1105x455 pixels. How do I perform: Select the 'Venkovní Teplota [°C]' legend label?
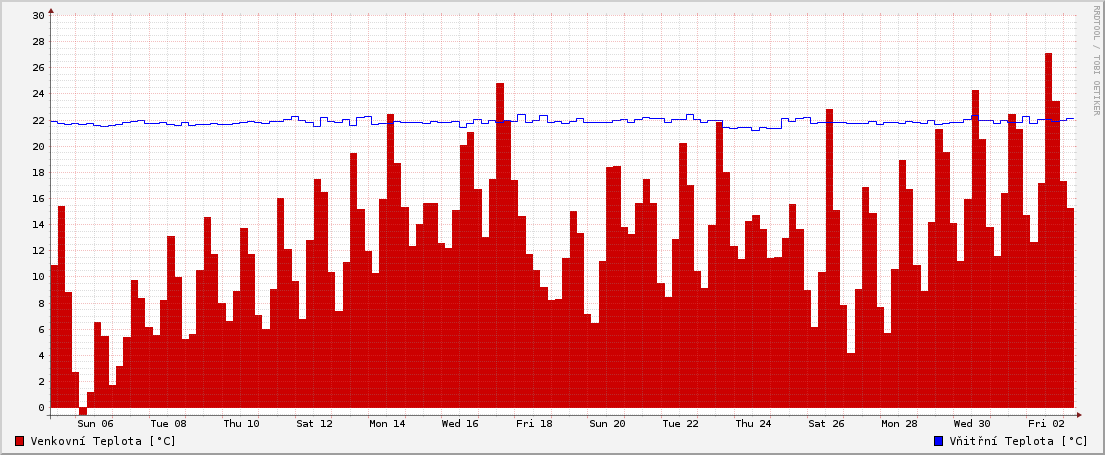point(104,441)
